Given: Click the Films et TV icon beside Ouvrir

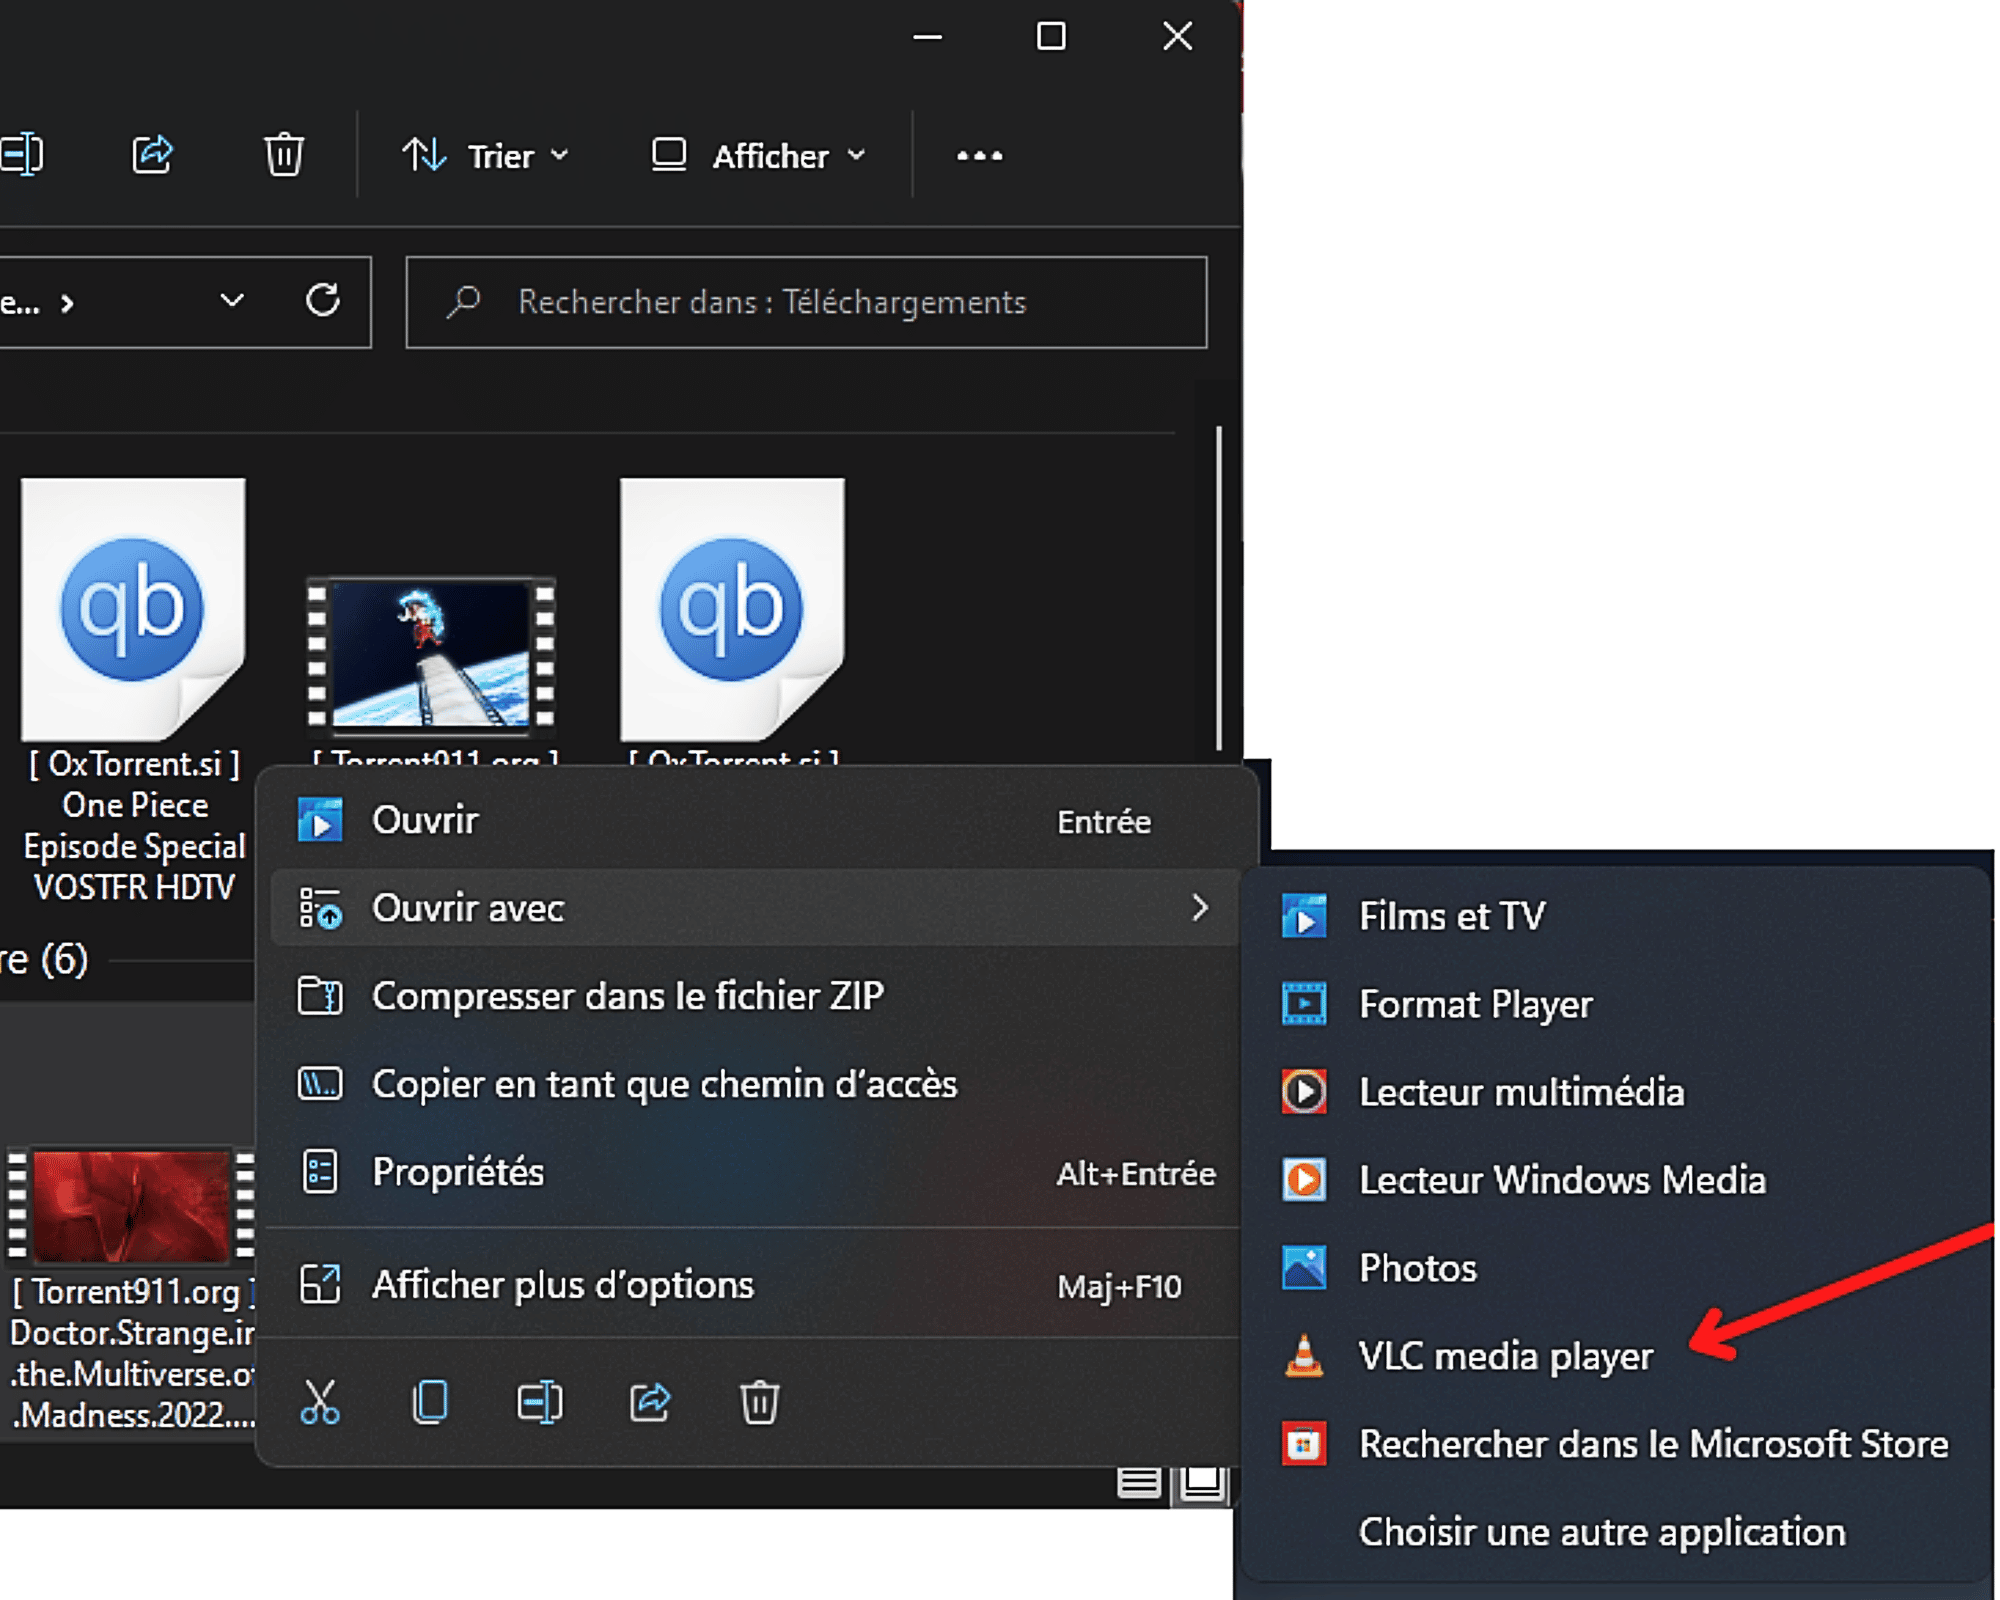Looking at the screenshot, I should (320, 821).
